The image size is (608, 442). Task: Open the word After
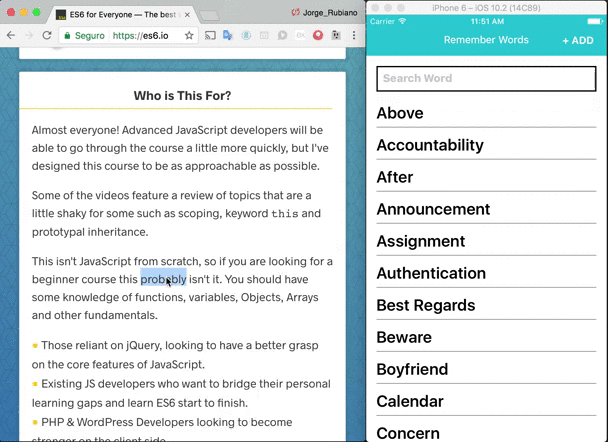486,178
